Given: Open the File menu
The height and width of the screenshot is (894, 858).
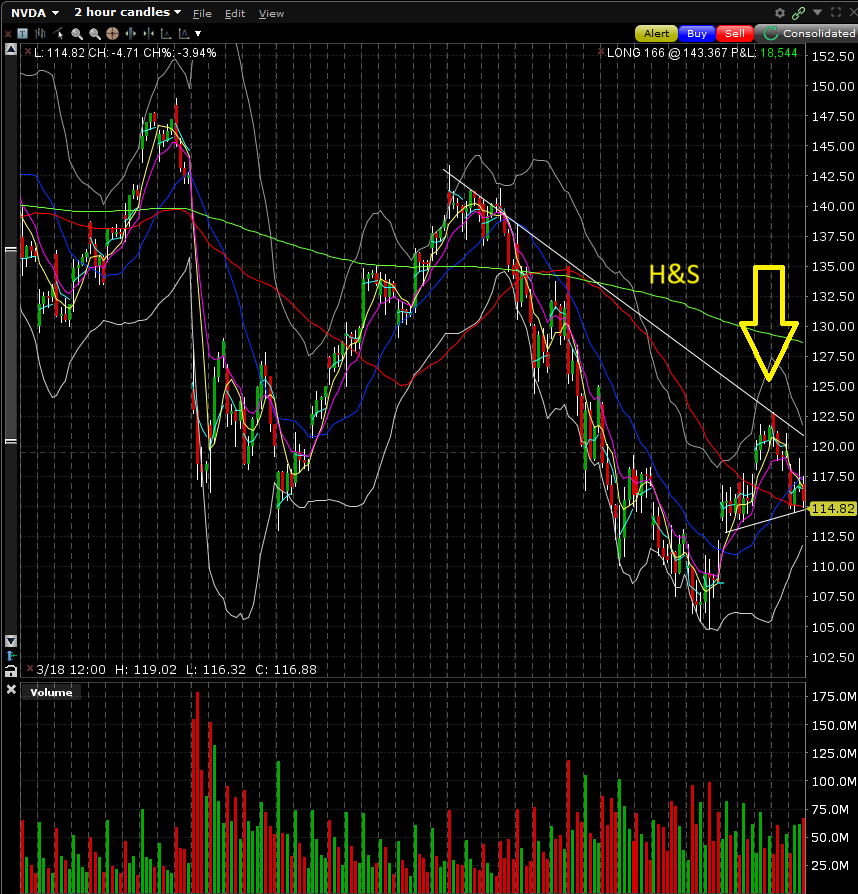Looking at the screenshot, I should pos(202,13).
